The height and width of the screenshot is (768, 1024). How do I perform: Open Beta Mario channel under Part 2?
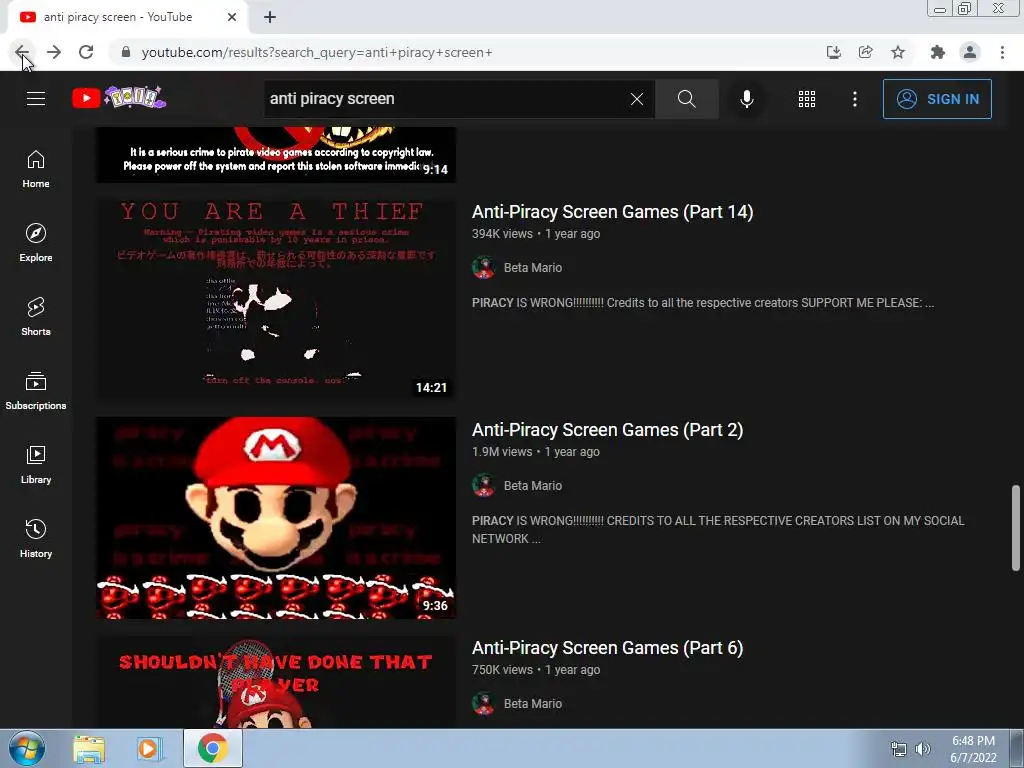pos(533,486)
